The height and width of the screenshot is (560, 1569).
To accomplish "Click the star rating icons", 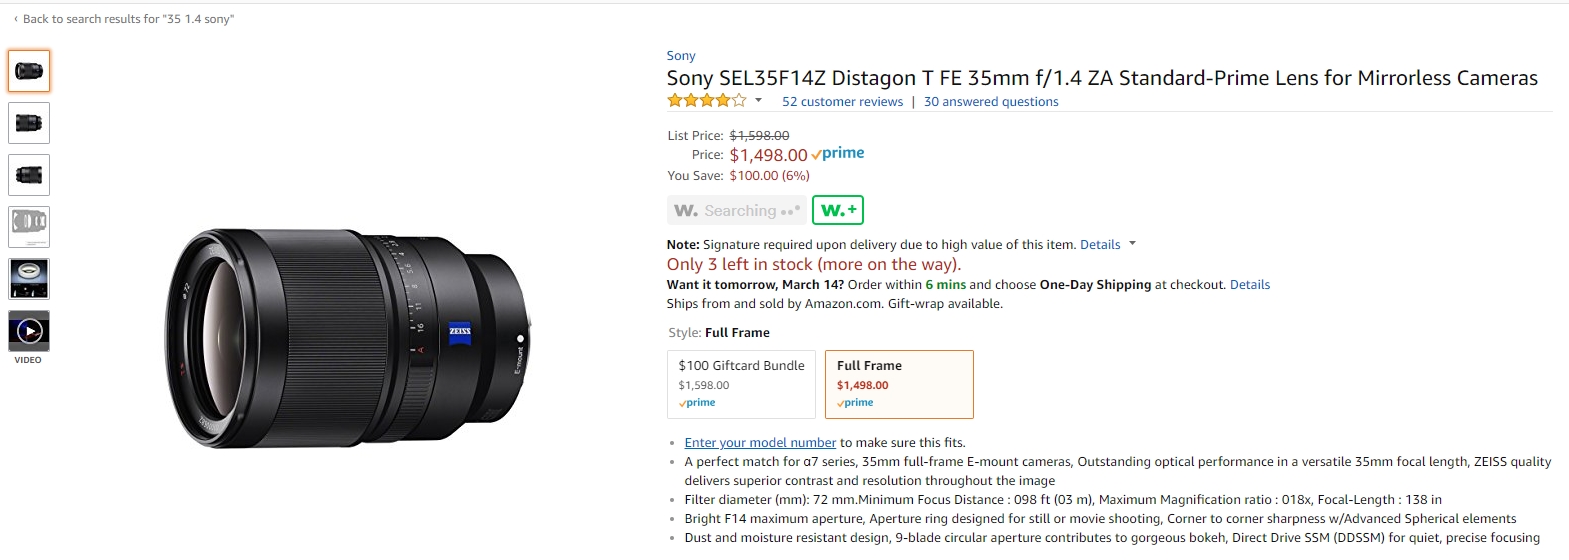I will [707, 100].
